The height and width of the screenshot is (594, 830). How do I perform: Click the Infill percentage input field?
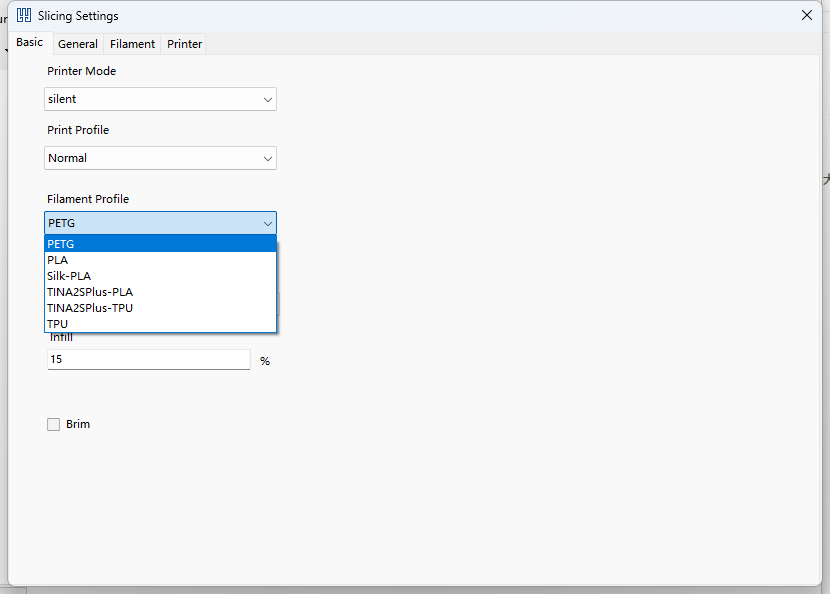(x=148, y=359)
